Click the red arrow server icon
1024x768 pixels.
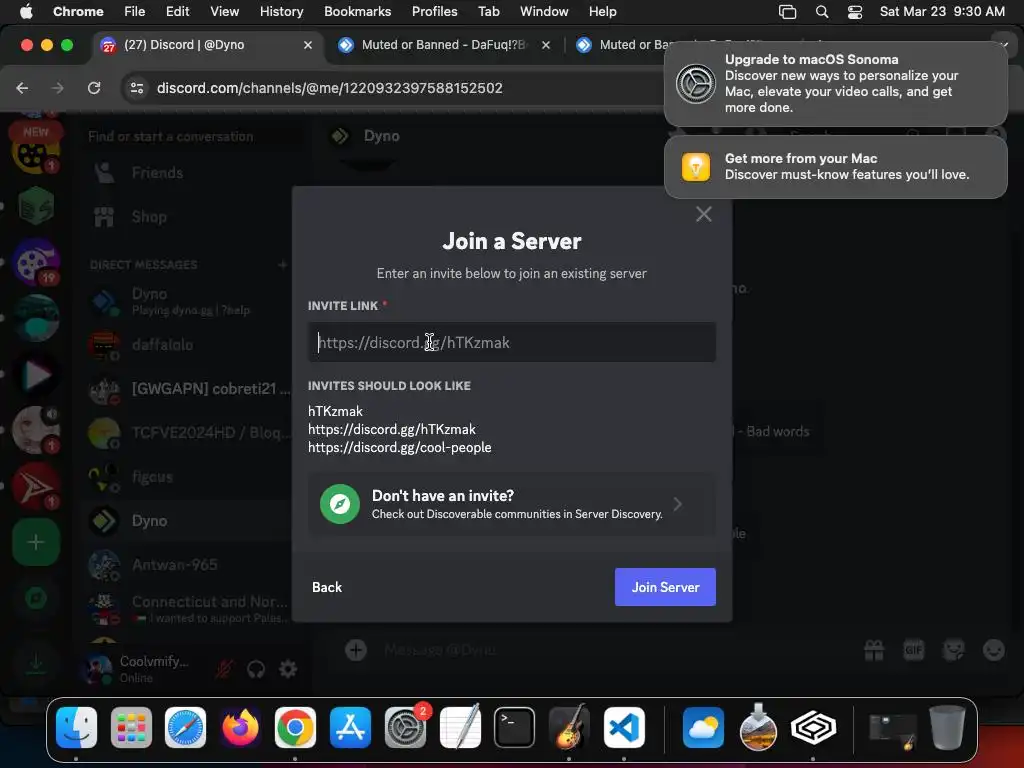pyautogui.click(x=36, y=486)
